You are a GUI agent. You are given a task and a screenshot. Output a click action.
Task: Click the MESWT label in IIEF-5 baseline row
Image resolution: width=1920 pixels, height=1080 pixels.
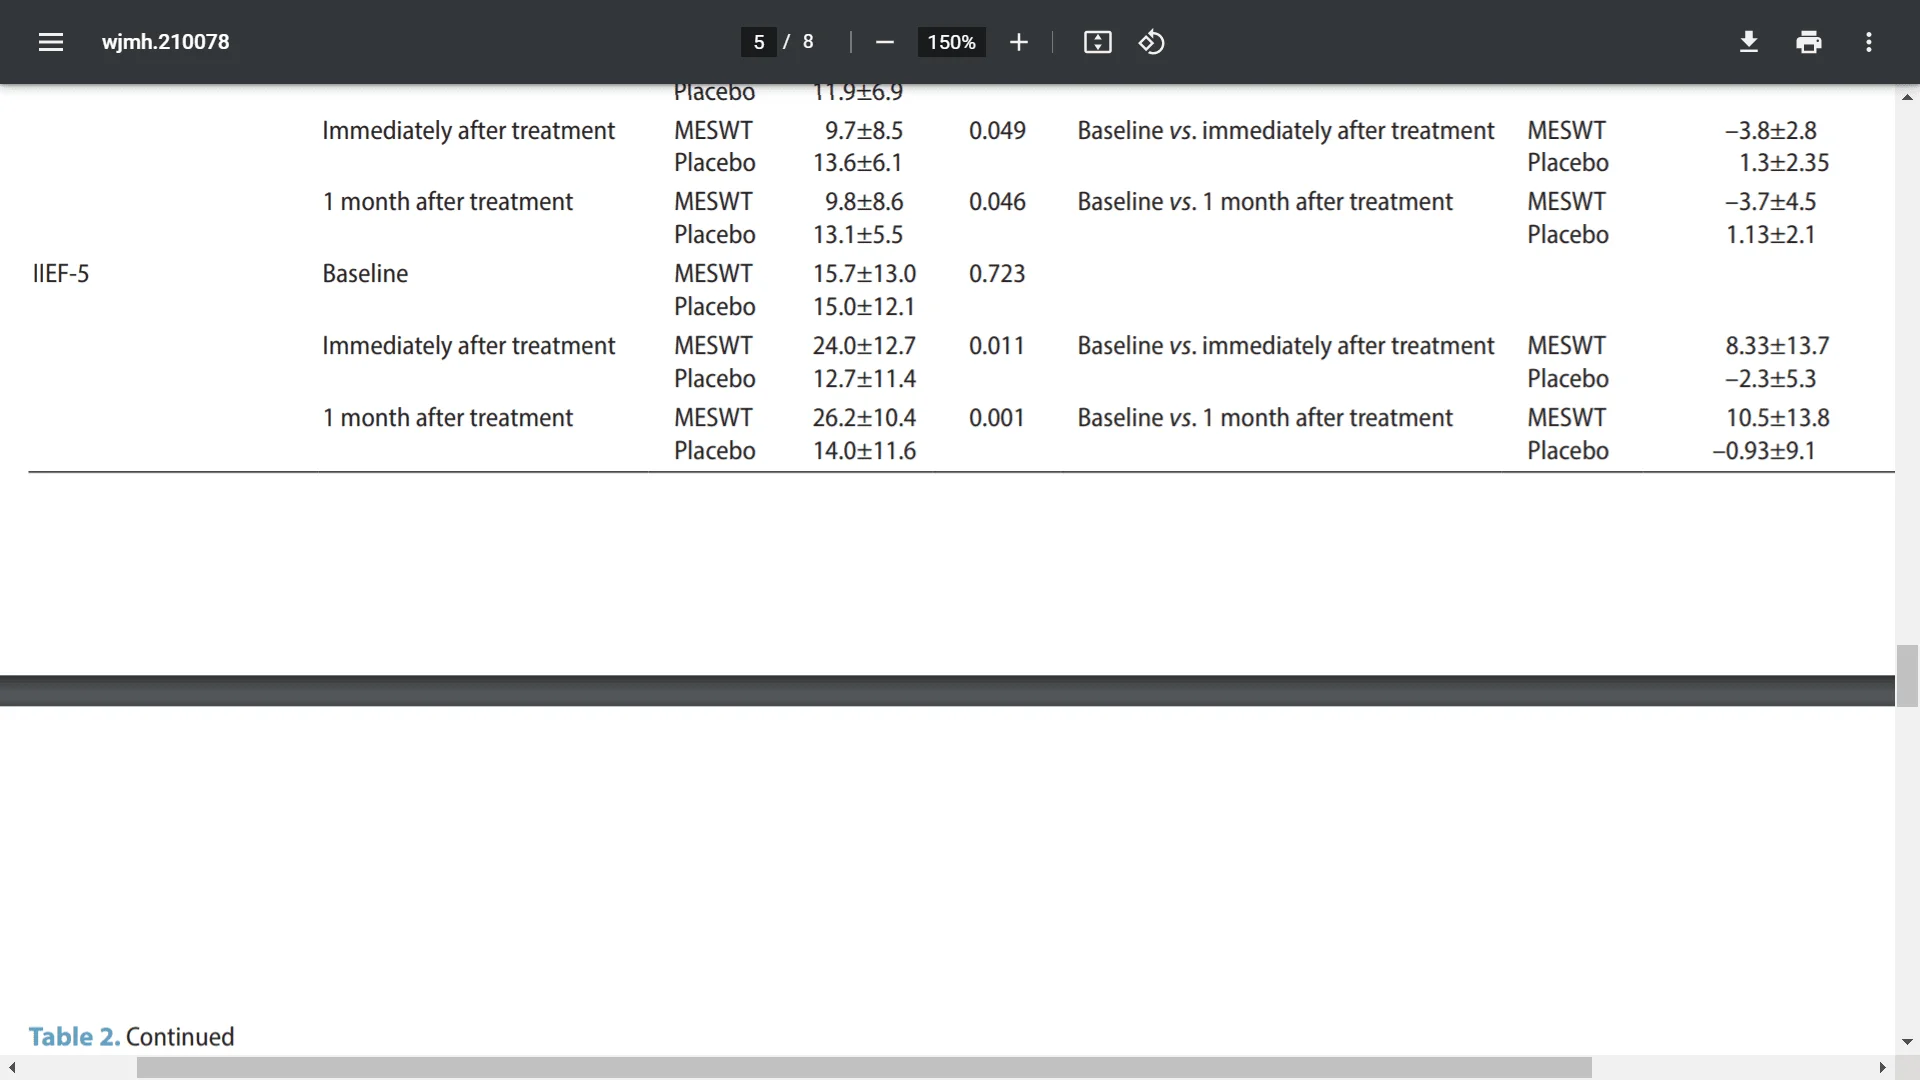713,273
